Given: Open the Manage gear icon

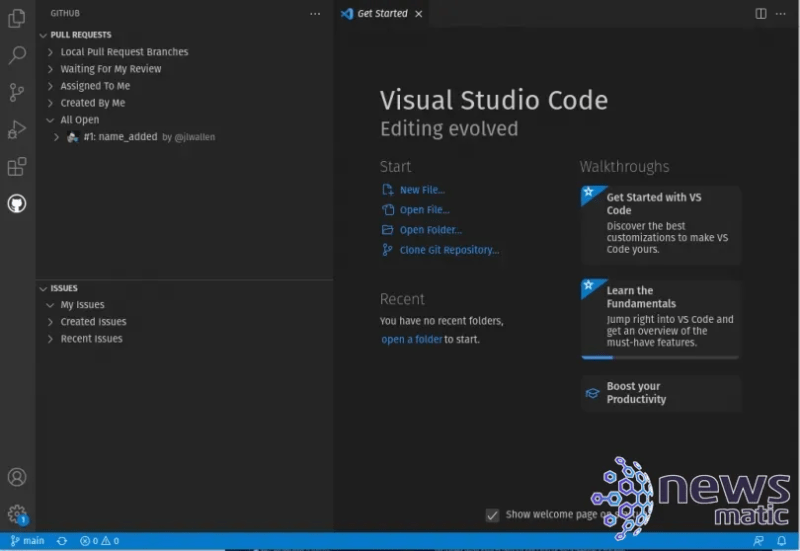Looking at the screenshot, I should 17,514.
